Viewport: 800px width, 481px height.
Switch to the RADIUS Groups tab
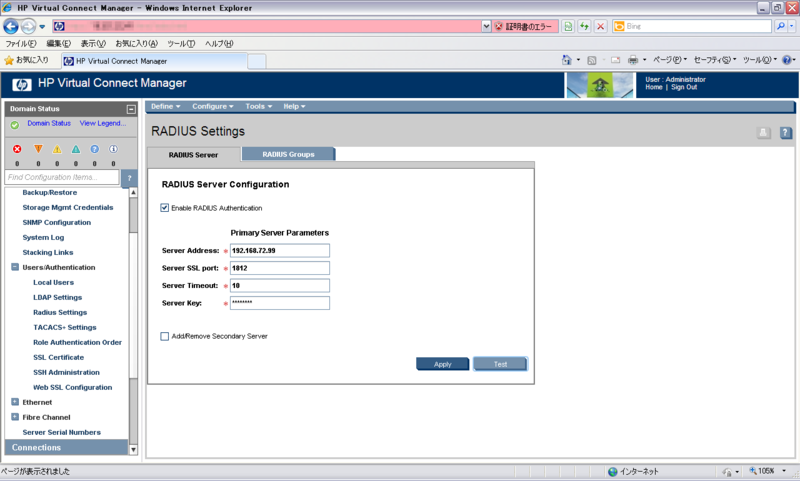click(x=288, y=154)
